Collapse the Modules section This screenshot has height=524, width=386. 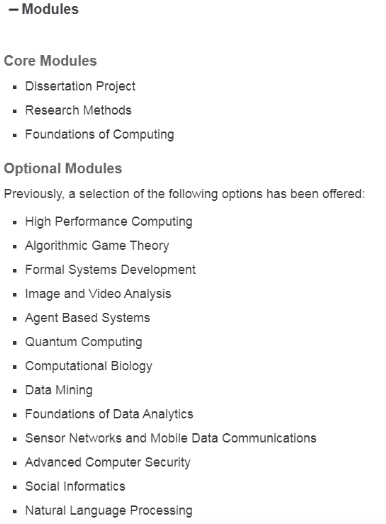[44, 9]
